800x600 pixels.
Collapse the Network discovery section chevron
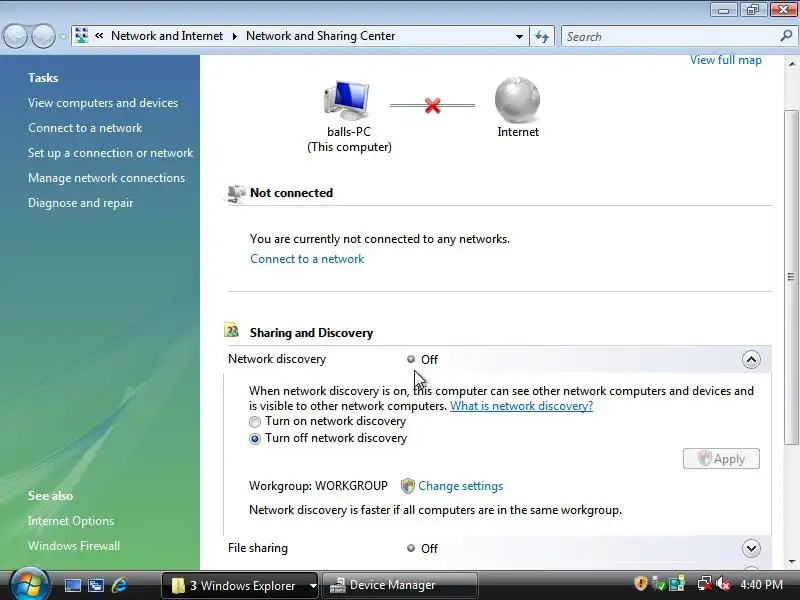(x=751, y=360)
